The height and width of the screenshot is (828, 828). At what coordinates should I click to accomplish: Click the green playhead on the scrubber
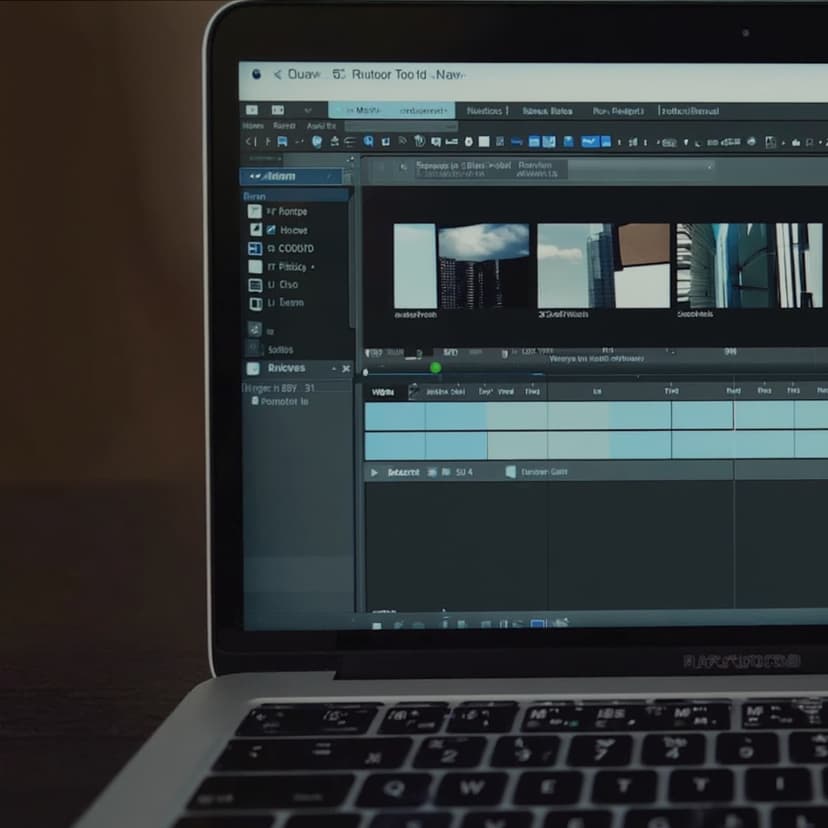pos(436,368)
